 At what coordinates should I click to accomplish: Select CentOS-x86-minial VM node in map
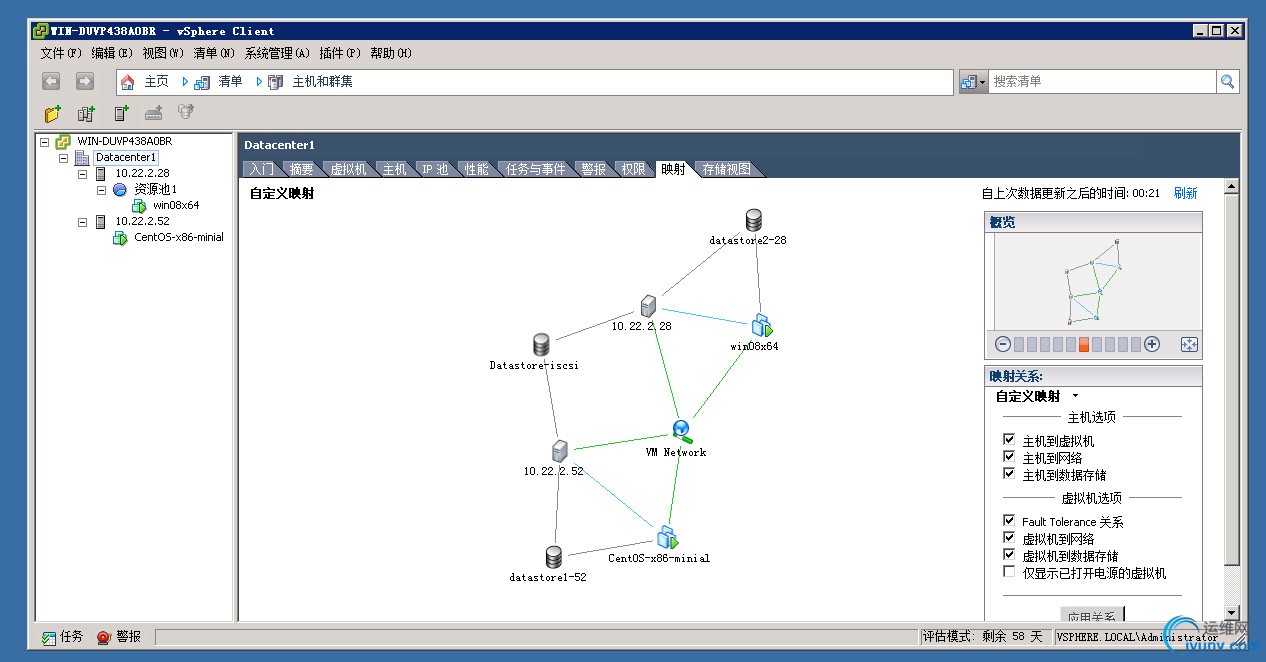(667, 537)
